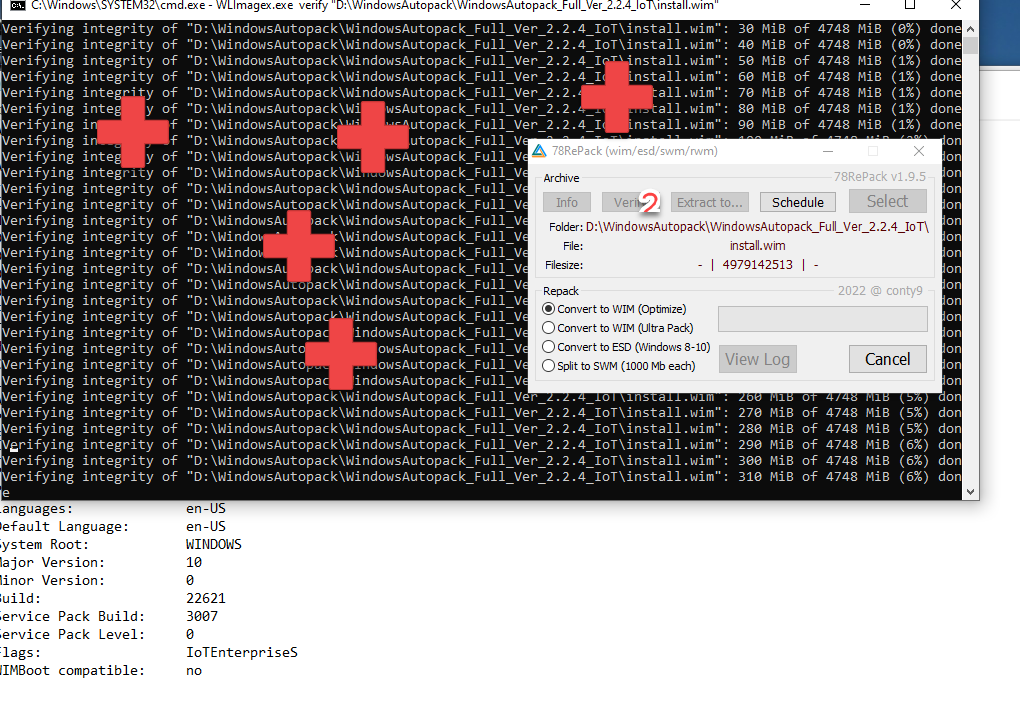Minimize the 78RePack window
This screenshot has width=1020, height=702.
click(x=828, y=151)
